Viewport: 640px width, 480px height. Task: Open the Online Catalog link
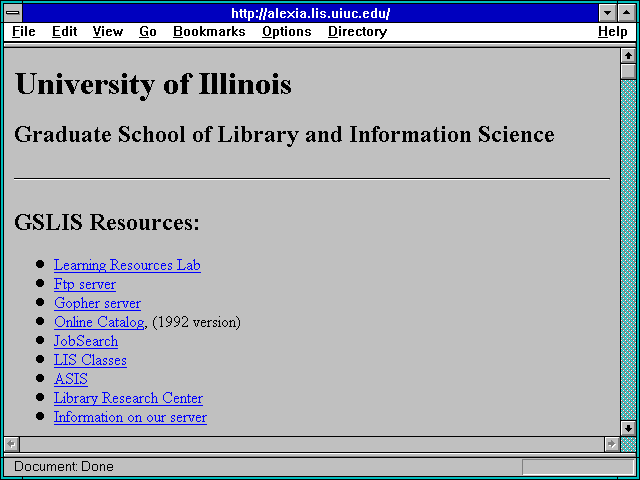tap(99, 322)
